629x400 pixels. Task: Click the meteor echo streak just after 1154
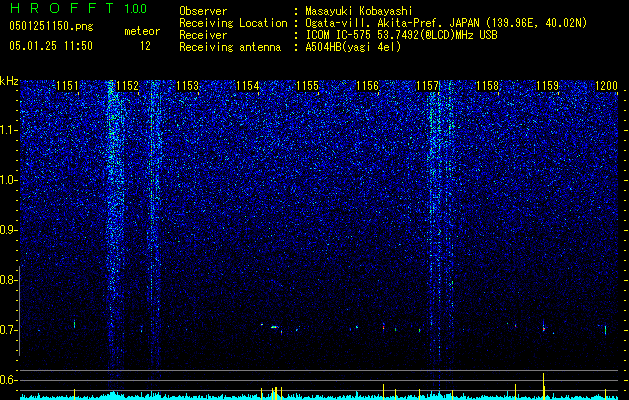point(274,327)
